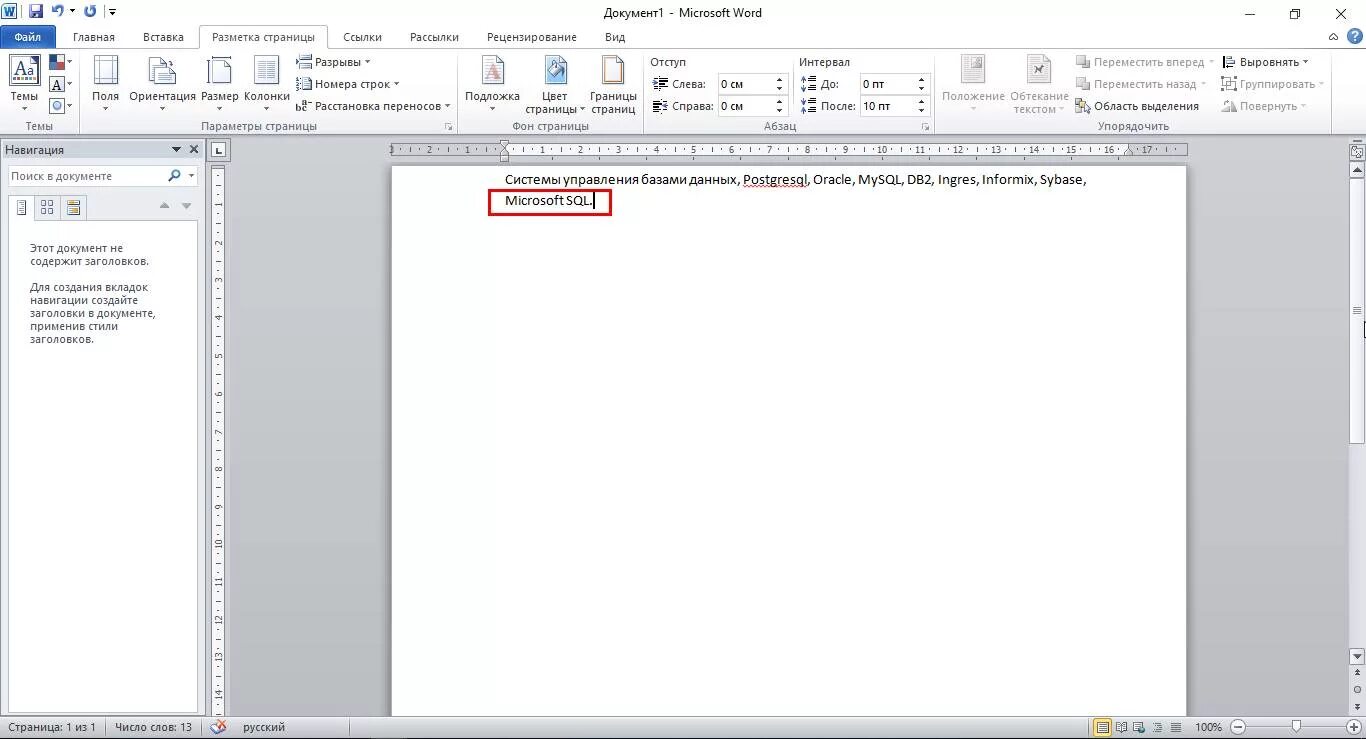Open the Файл tab

click(27, 37)
